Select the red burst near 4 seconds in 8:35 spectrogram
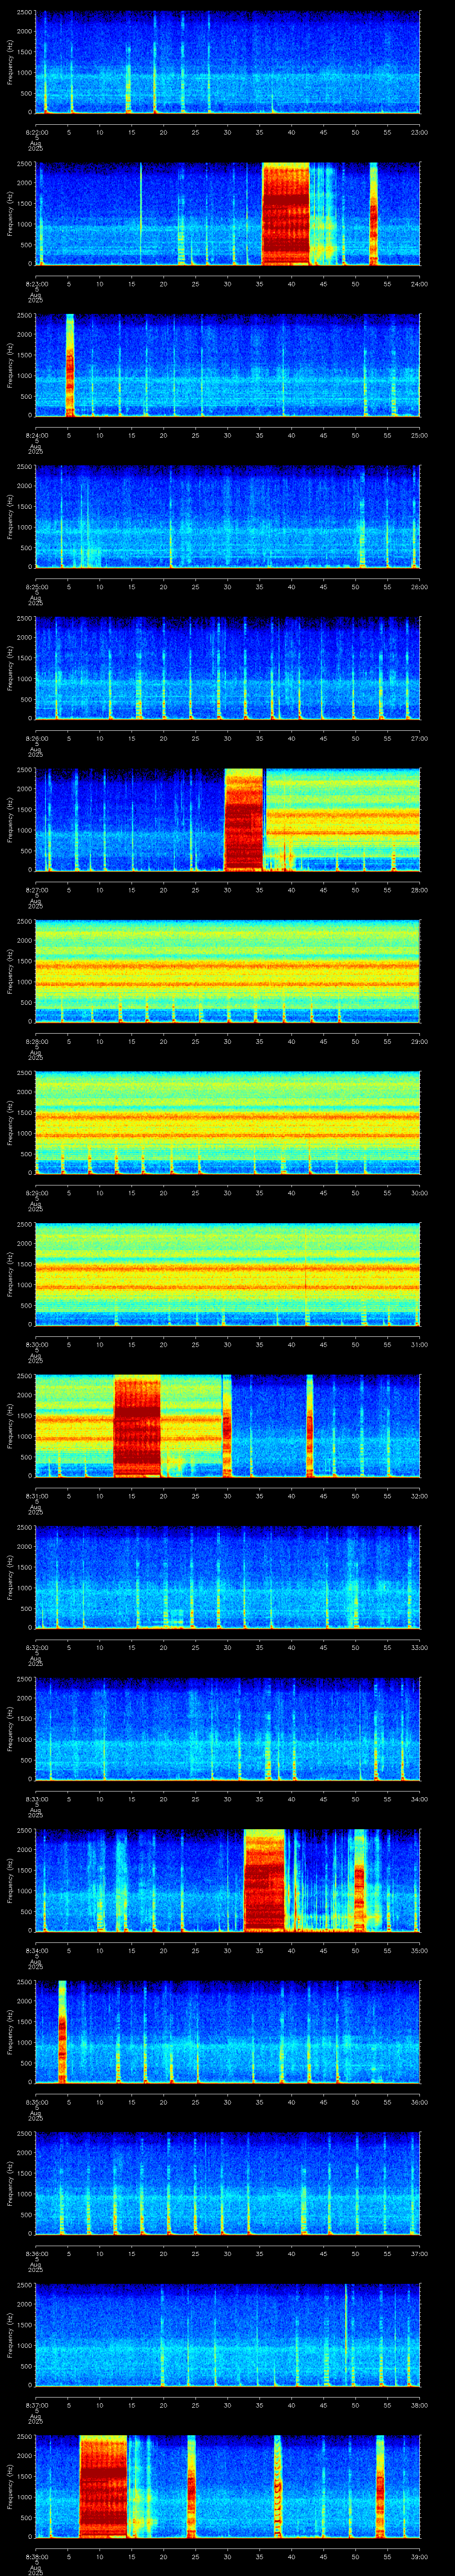The height and width of the screenshot is (2576, 455). coord(62,2032)
